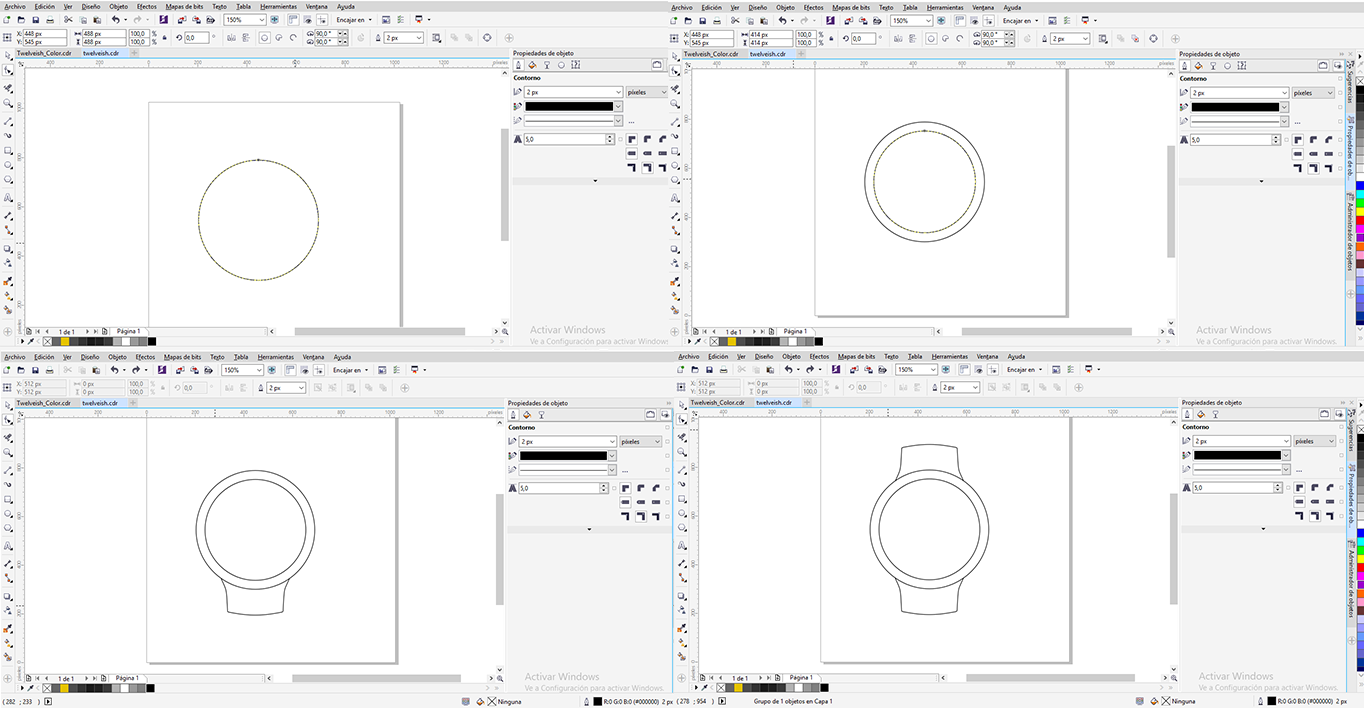Mirror horizontally in single-circle window property bar
Screen dimensions: 1364x708
click(x=233, y=38)
